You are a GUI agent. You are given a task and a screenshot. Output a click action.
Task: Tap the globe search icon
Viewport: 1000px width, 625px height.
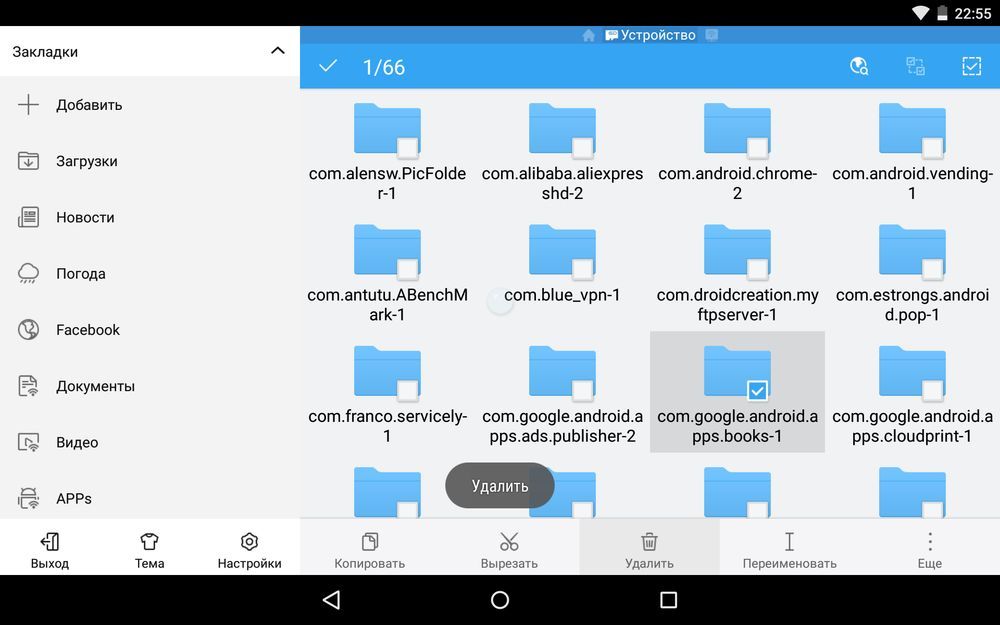tap(859, 66)
